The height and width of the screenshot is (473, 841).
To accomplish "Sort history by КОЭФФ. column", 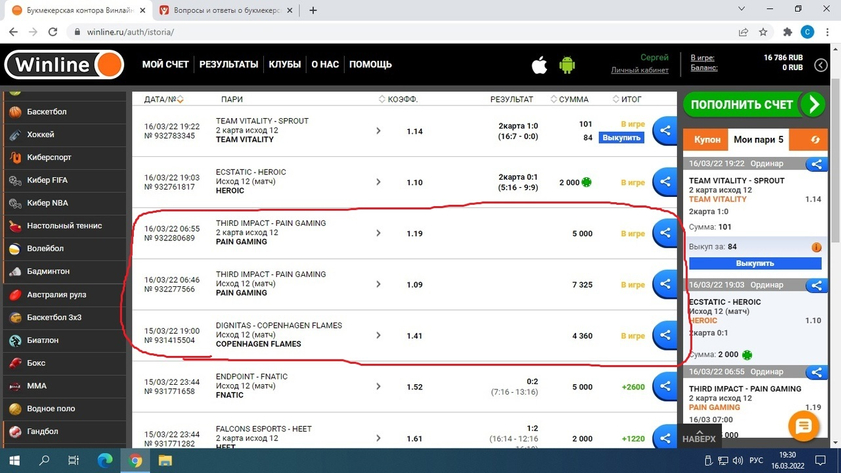I will (x=398, y=99).
